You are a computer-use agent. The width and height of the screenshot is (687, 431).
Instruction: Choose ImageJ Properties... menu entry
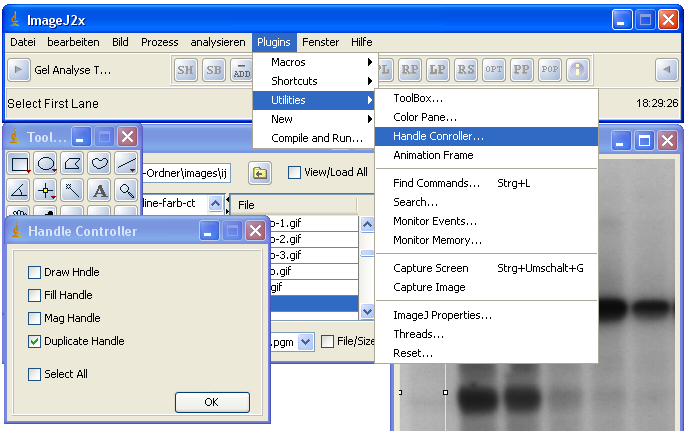tap(486, 315)
